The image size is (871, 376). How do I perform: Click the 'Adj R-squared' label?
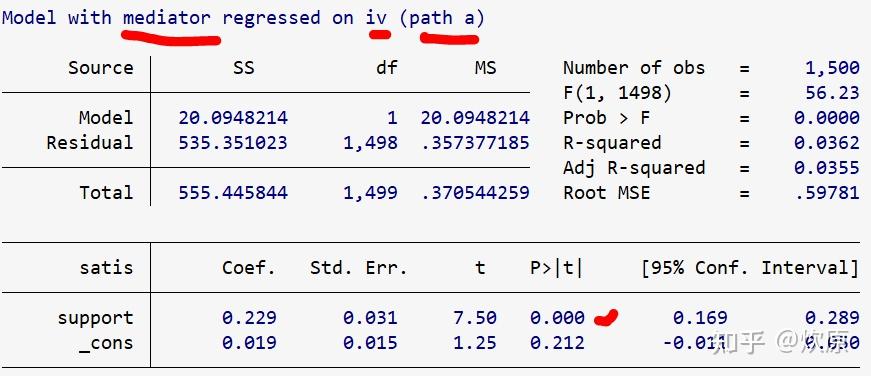[634, 168]
